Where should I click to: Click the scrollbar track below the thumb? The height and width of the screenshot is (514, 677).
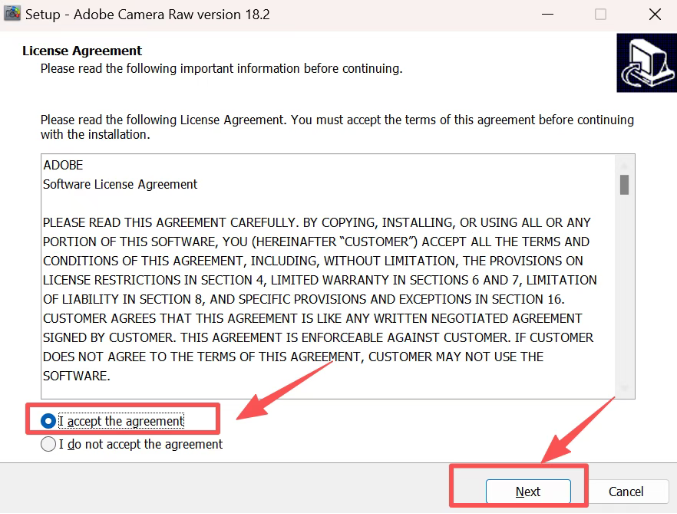click(624, 290)
